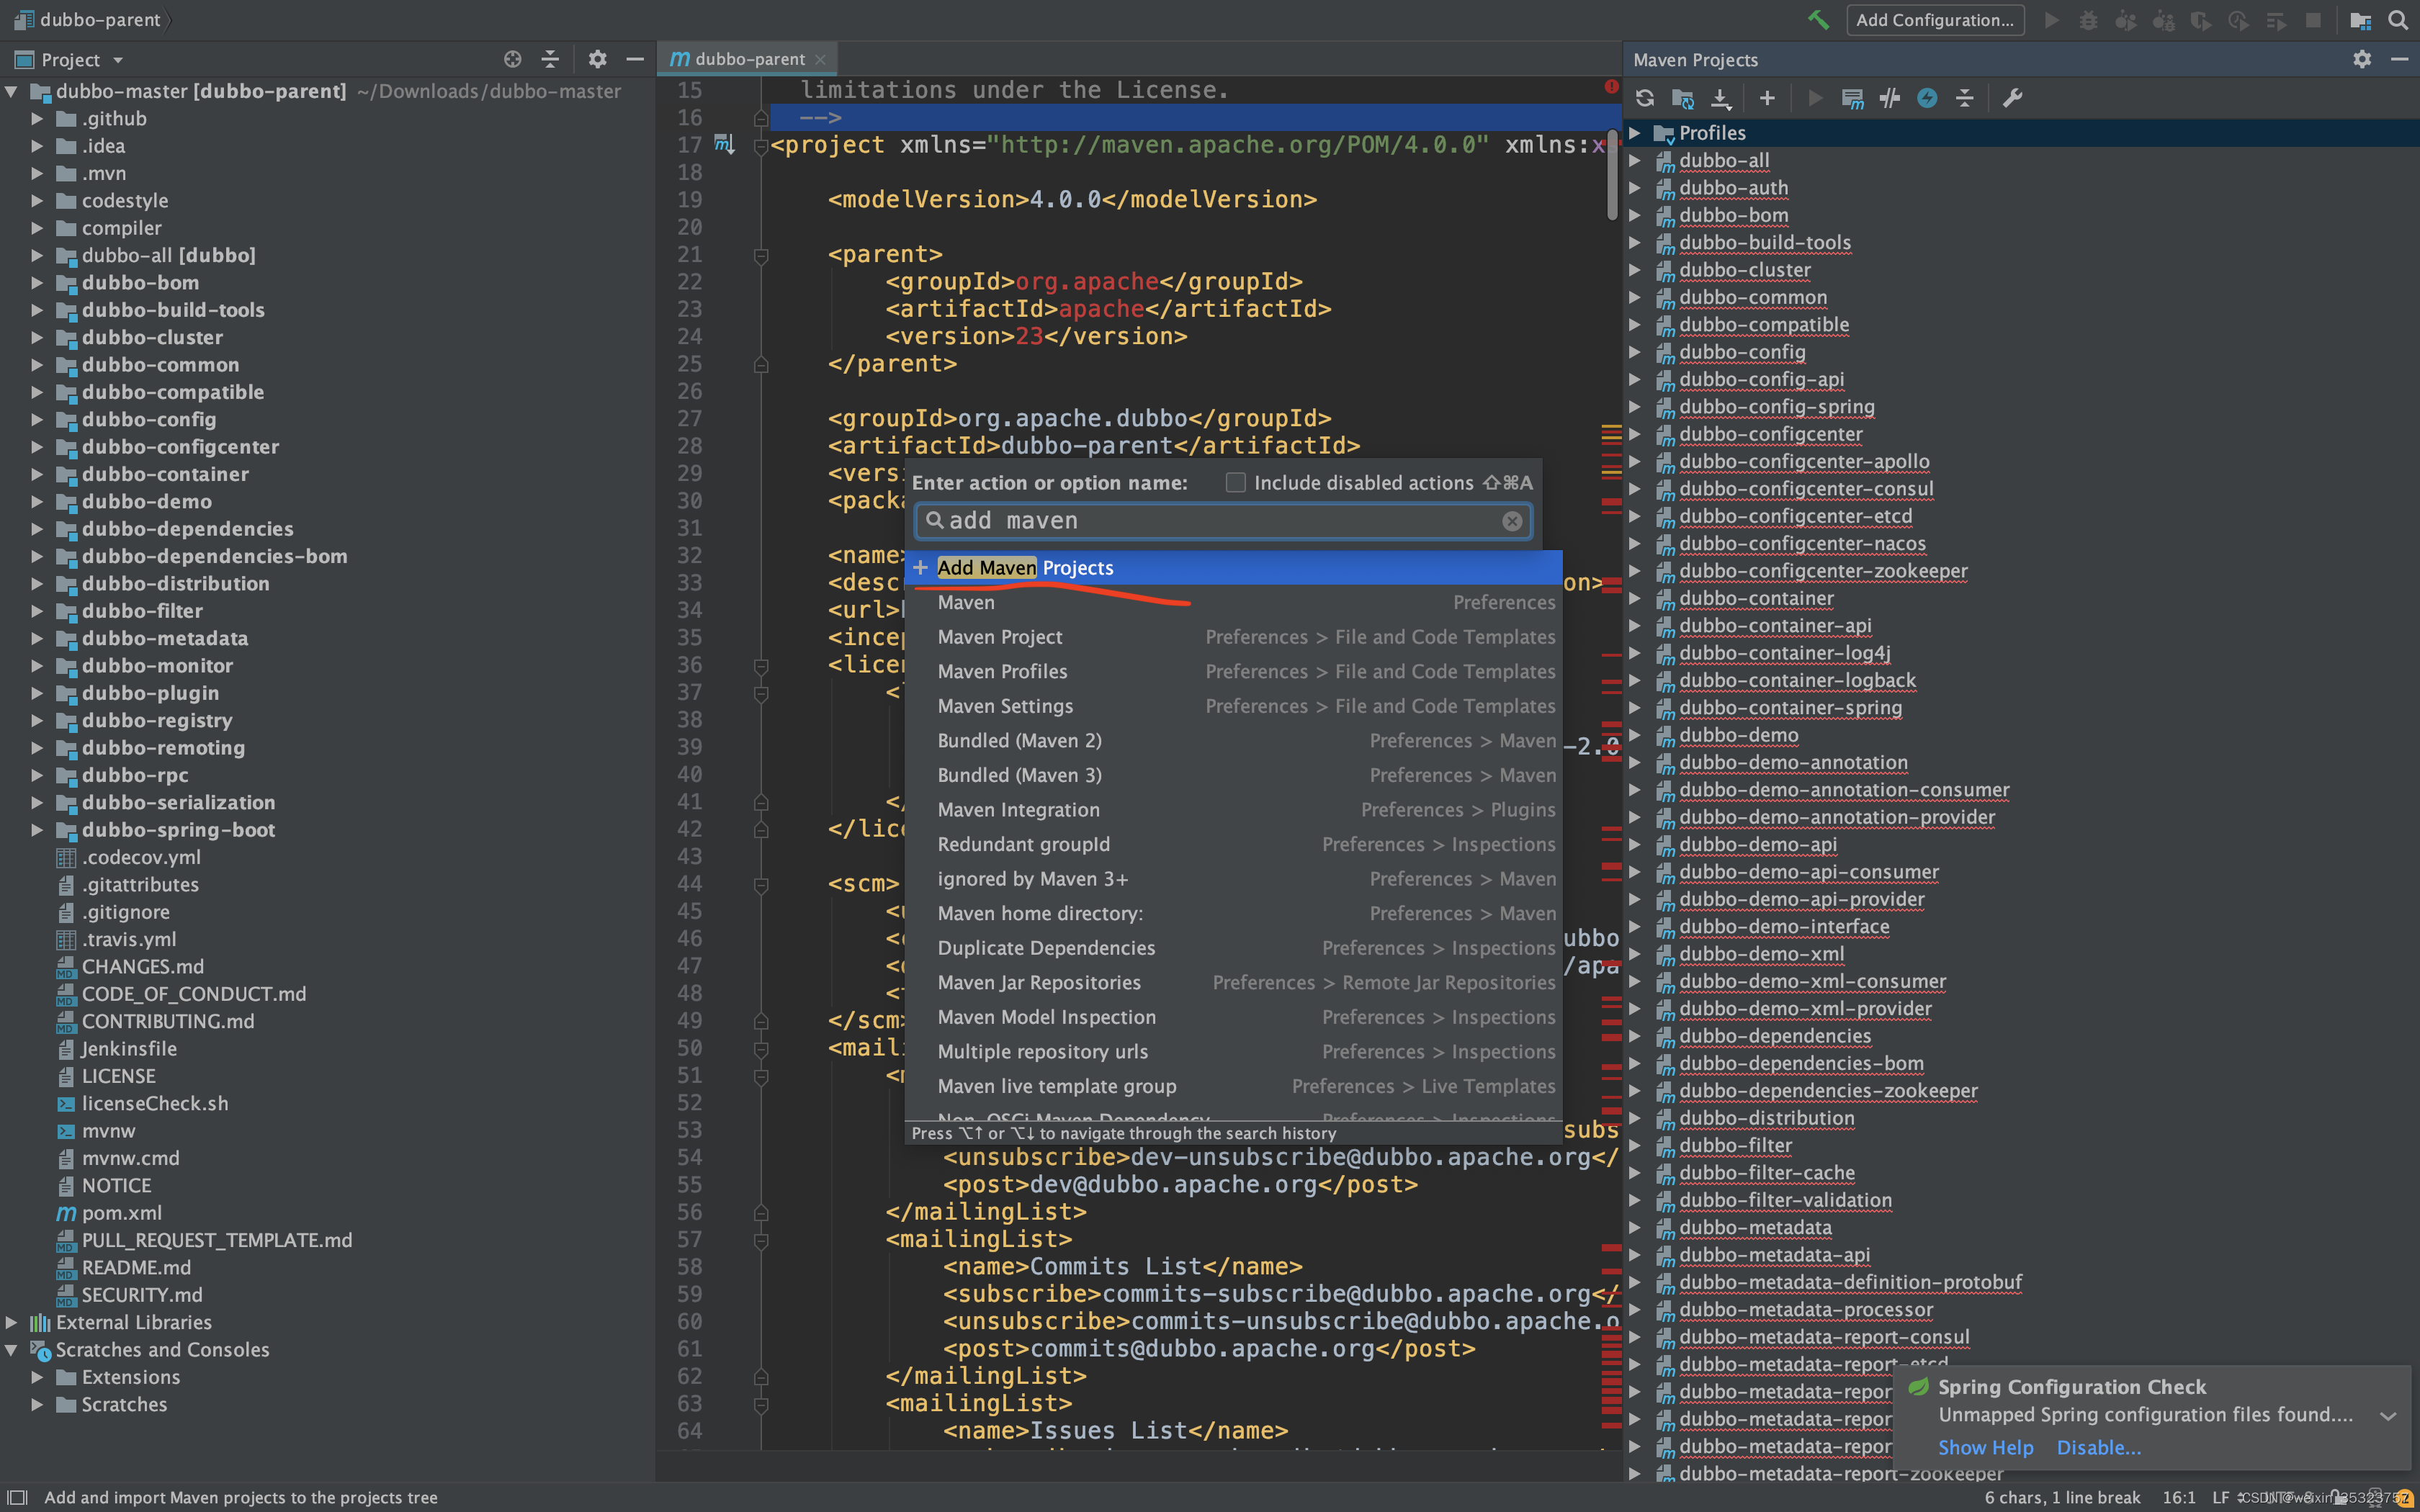This screenshot has width=2420, height=1512.
Task: Click Download Sources and Documentation icon
Action: (x=1721, y=98)
